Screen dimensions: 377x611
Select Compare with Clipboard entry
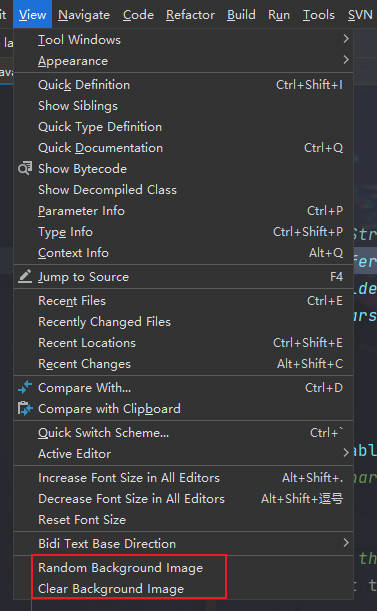184,409
